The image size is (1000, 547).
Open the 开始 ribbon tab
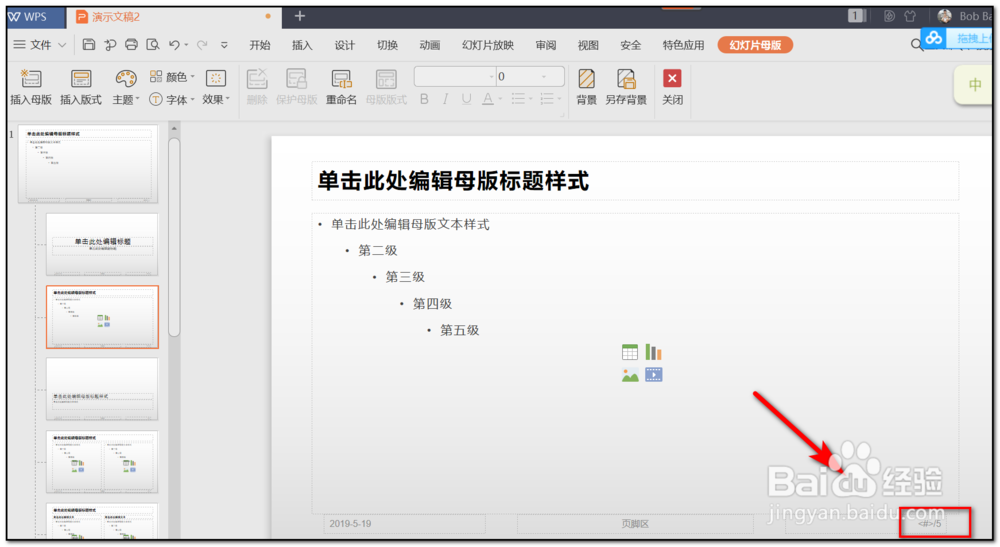[x=260, y=45]
